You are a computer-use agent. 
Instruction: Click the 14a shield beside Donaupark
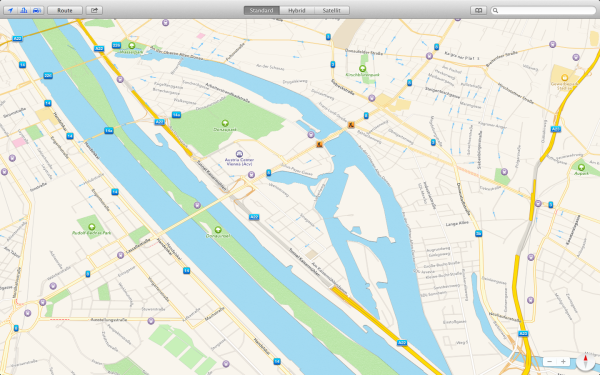(176, 115)
